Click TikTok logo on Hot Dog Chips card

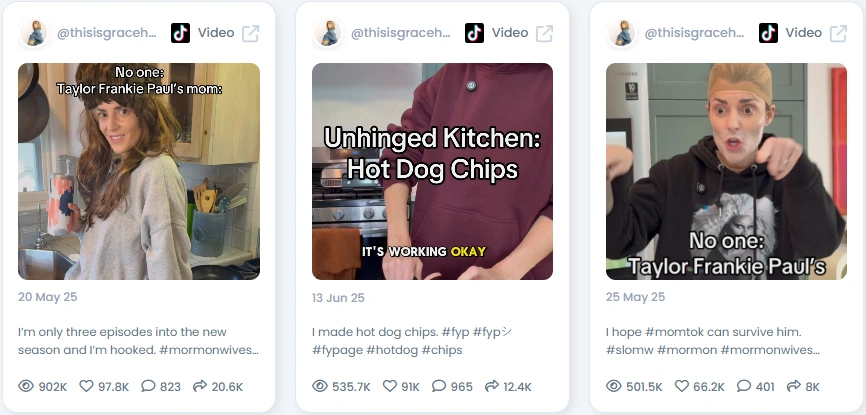click(x=474, y=33)
